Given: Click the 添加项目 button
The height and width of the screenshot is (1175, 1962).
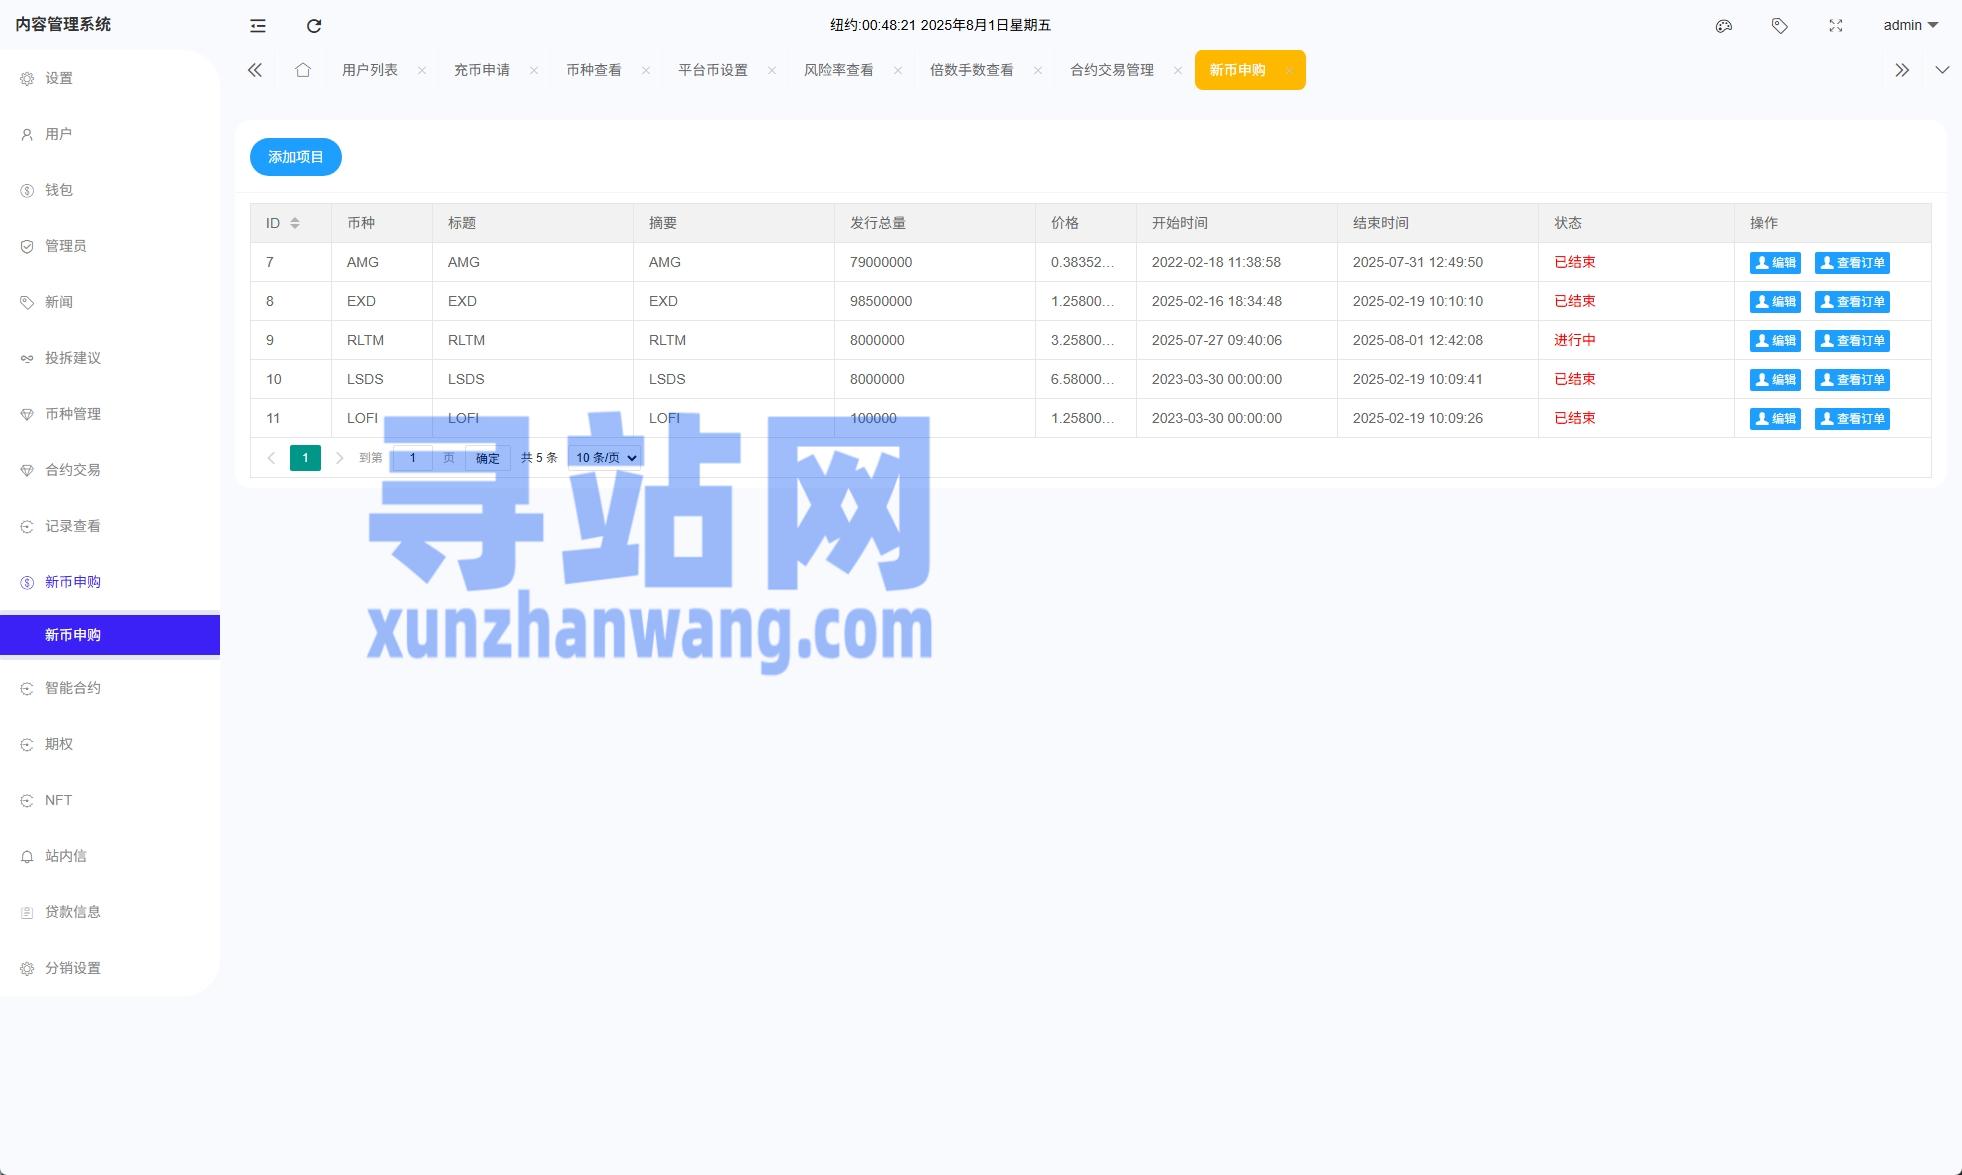Looking at the screenshot, I should point(295,157).
